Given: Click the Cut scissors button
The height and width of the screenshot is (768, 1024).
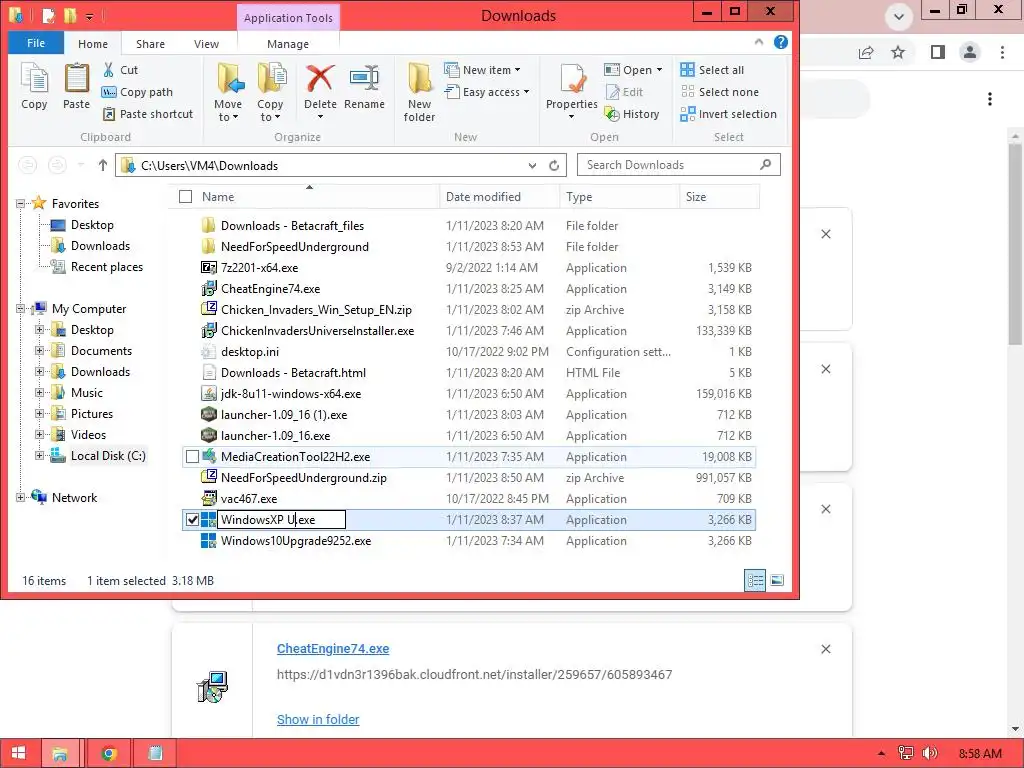Looking at the screenshot, I should coord(120,70).
